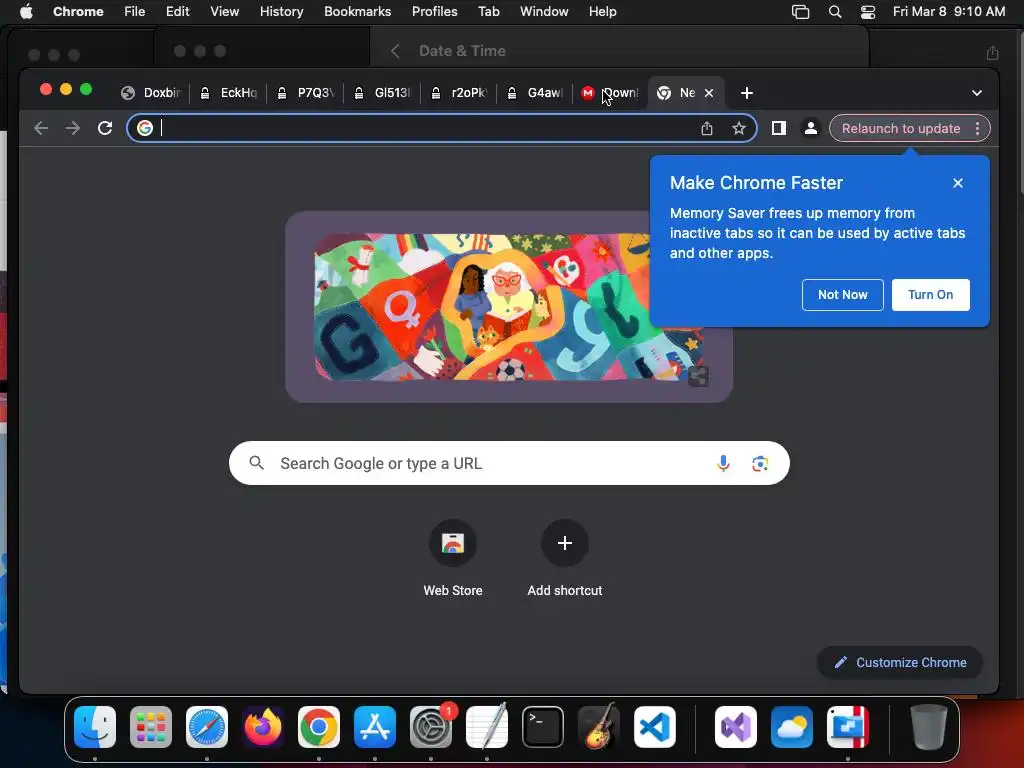This screenshot has height=768, width=1024.
Task: Switch to the Gl513l tab
Action: [x=383, y=93]
